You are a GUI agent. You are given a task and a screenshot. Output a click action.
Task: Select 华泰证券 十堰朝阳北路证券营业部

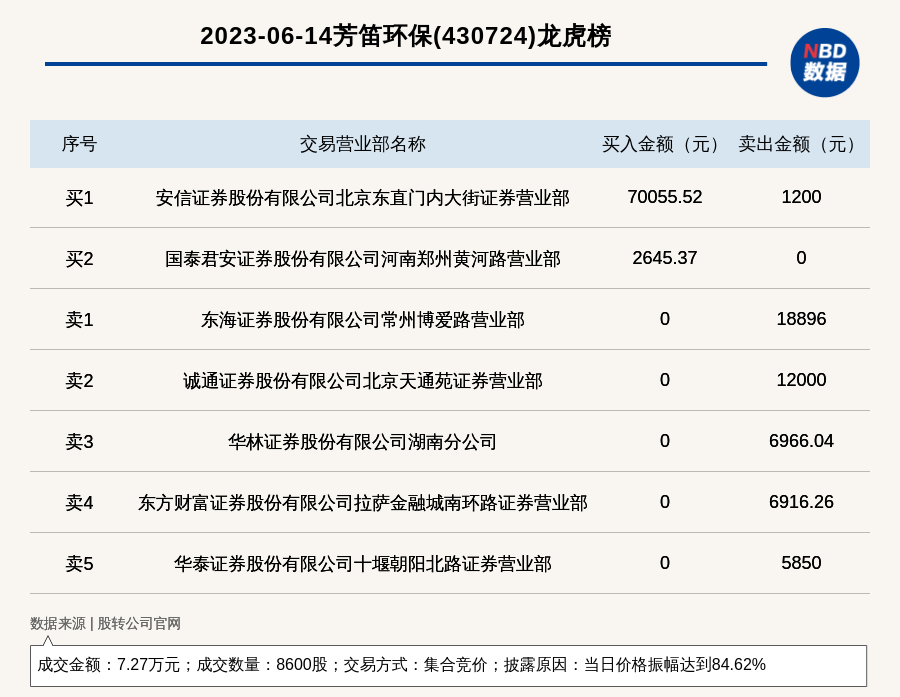[362, 564]
